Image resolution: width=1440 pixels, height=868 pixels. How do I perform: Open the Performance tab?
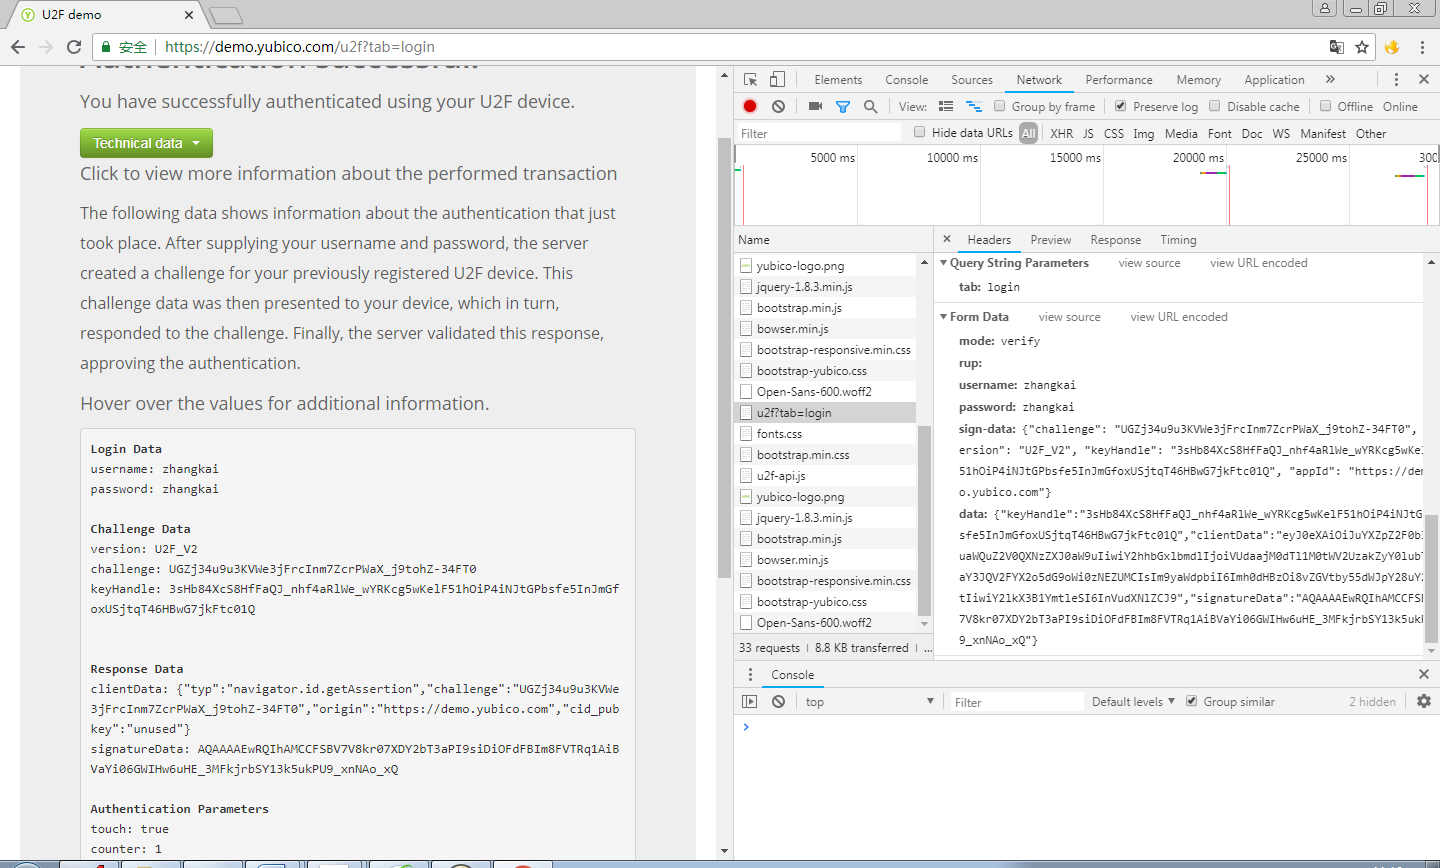[1119, 80]
